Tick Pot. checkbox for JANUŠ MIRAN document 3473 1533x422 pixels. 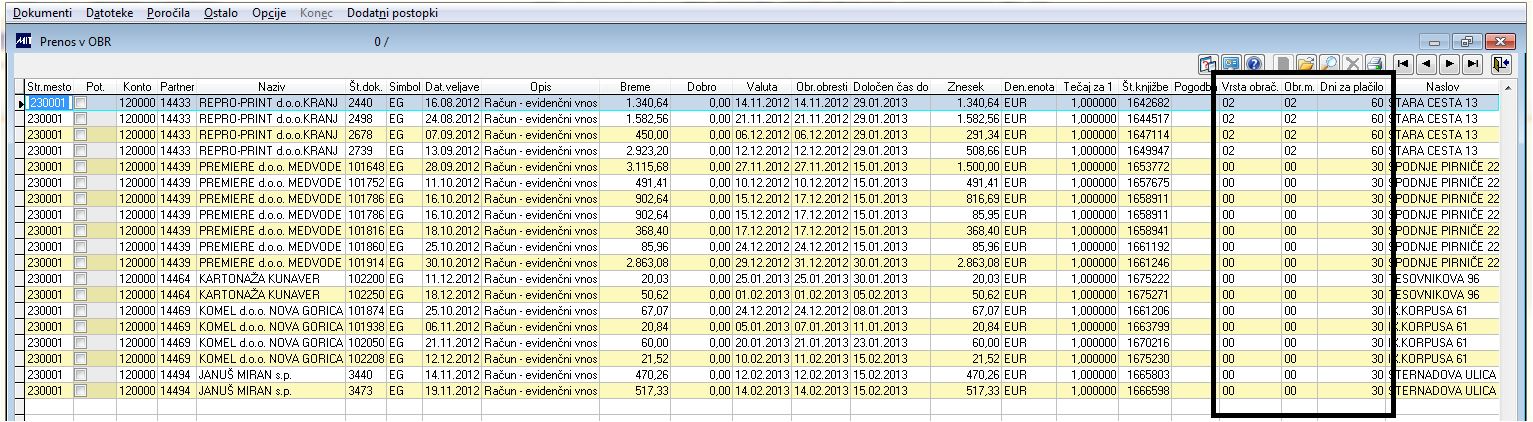(82, 389)
